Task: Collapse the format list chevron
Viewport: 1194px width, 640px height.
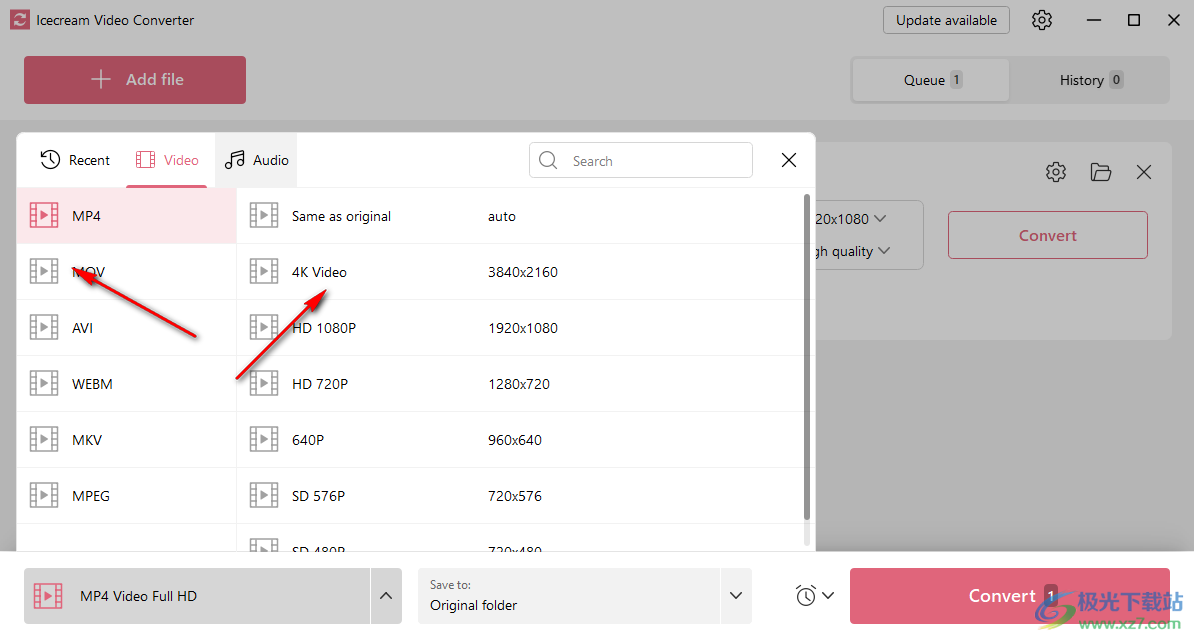Action: [386, 596]
